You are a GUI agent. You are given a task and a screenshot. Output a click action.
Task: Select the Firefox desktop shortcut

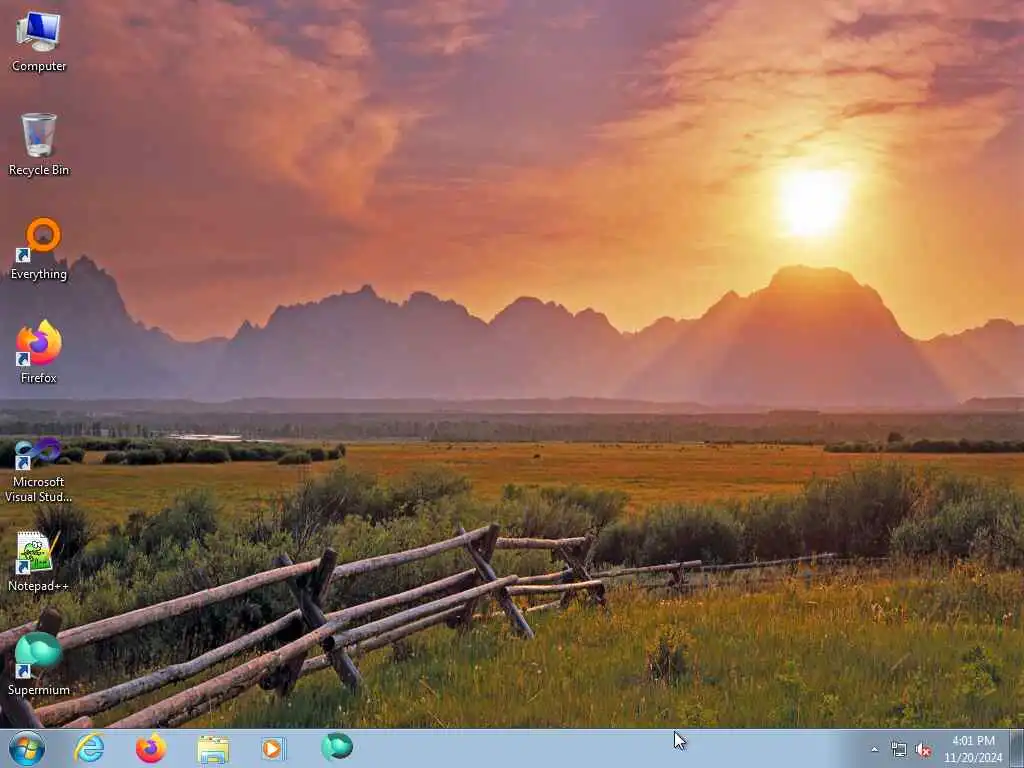[x=39, y=353]
